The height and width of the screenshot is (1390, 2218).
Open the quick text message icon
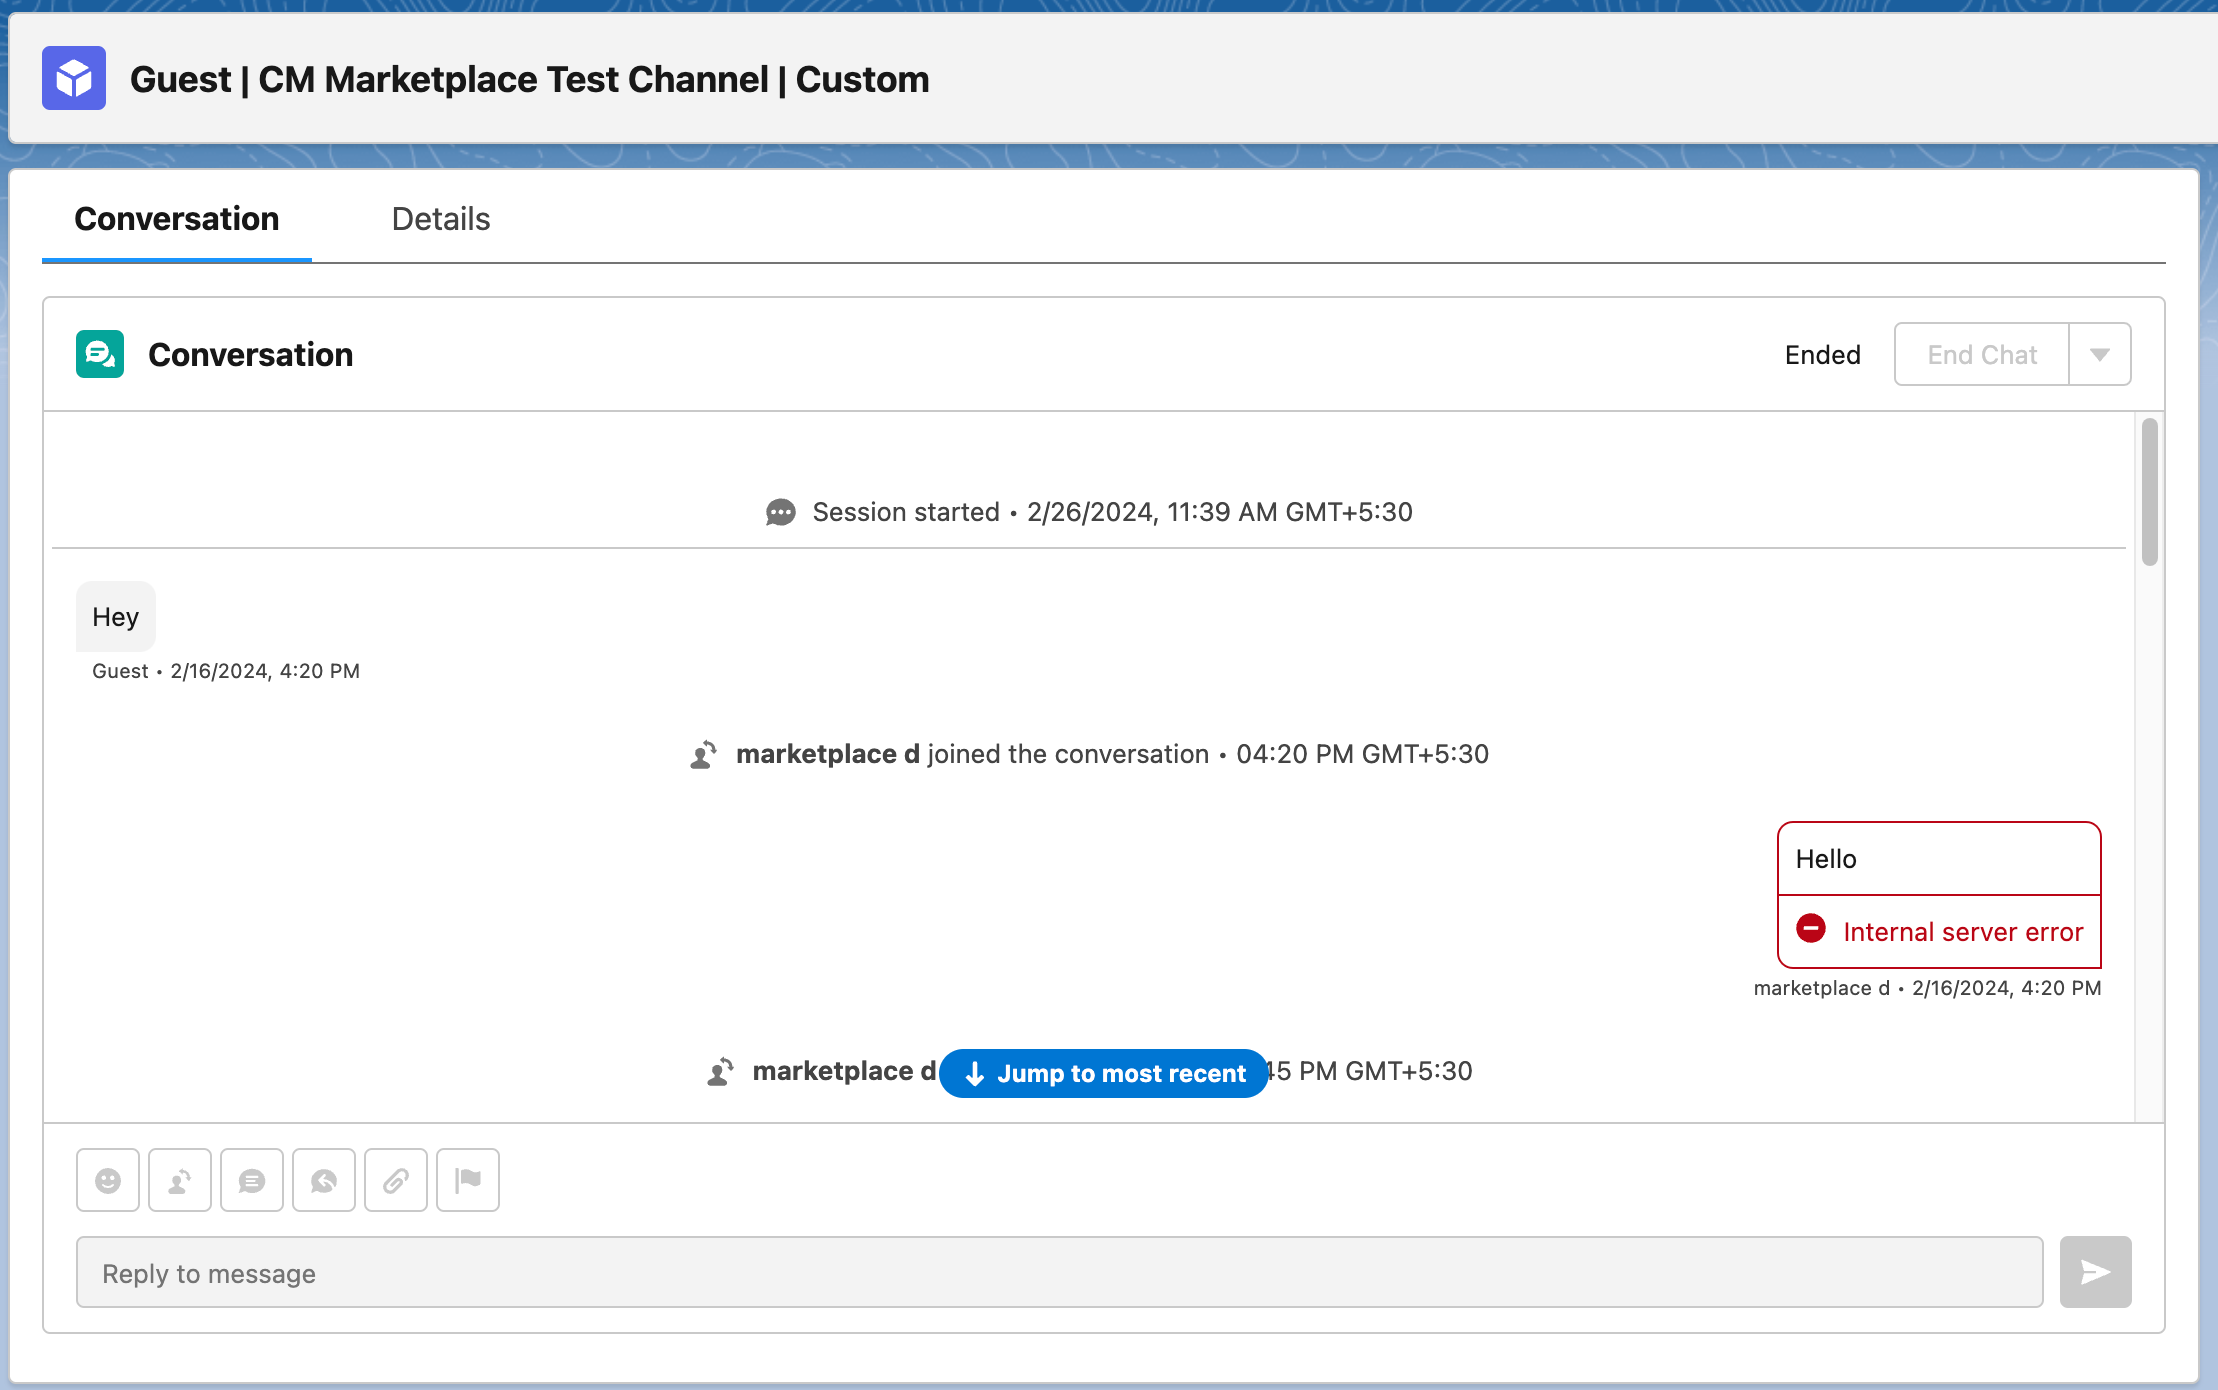[252, 1181]
